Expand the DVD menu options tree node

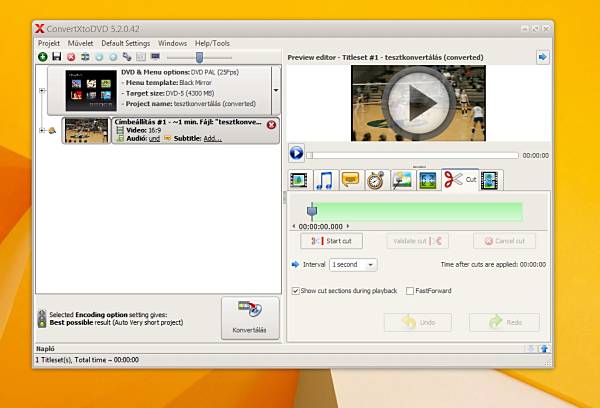tap(42, 90)
